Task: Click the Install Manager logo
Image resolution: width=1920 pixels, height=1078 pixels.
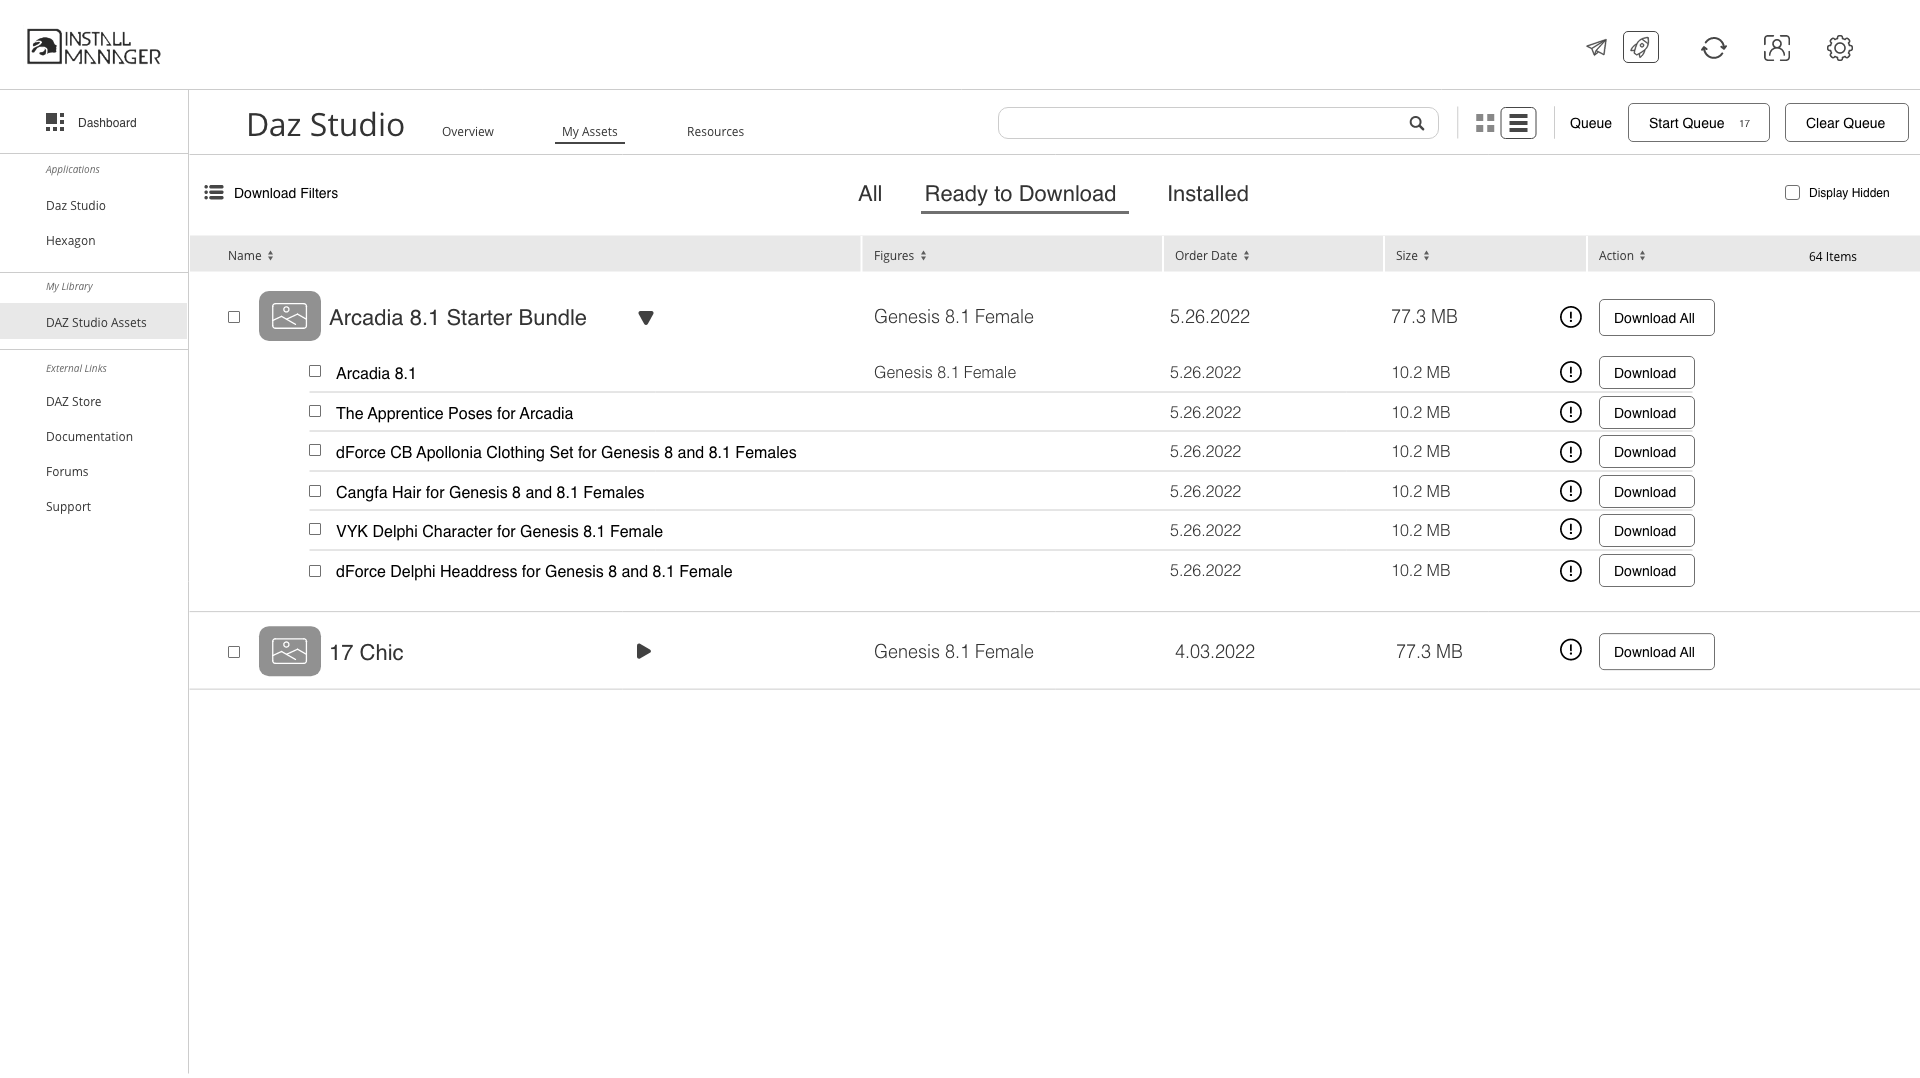Action: (94, 47)
